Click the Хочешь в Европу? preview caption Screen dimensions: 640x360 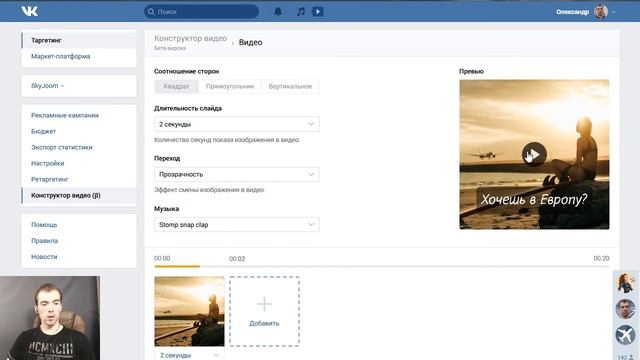point(534,200)
